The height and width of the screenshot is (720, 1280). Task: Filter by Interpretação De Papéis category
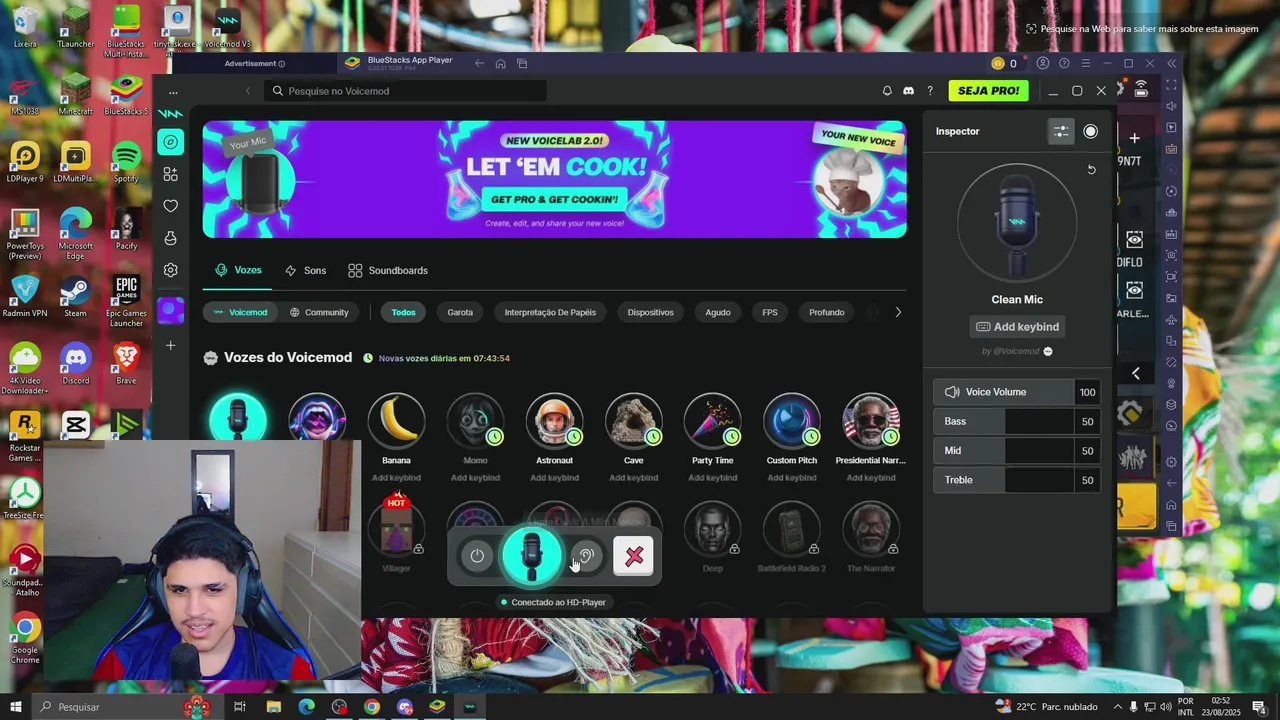point(550,312)
